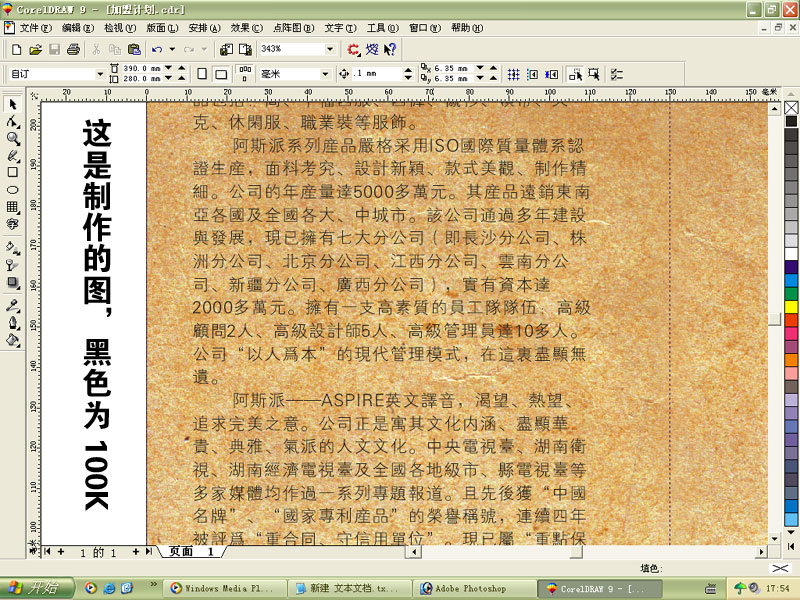Switch to Windows Media Player taskbar button

point(224,588)
